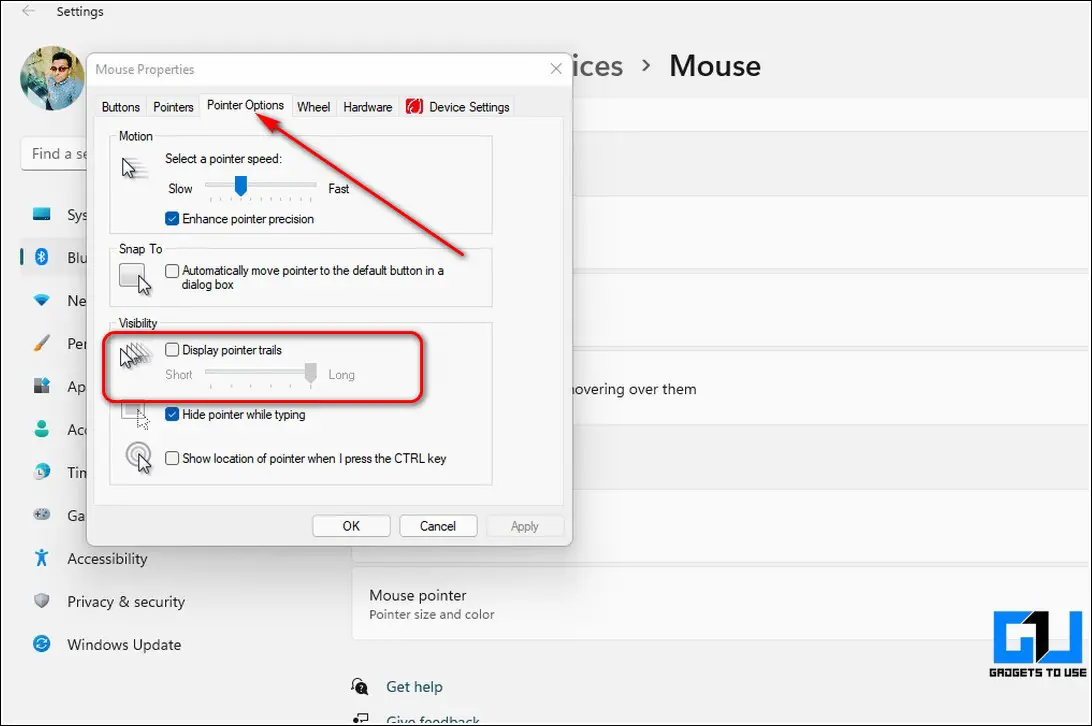The height and width of the screenshot is (726, 1092).
Task: Select the Pointer Options tab
Action: point(245,105)
